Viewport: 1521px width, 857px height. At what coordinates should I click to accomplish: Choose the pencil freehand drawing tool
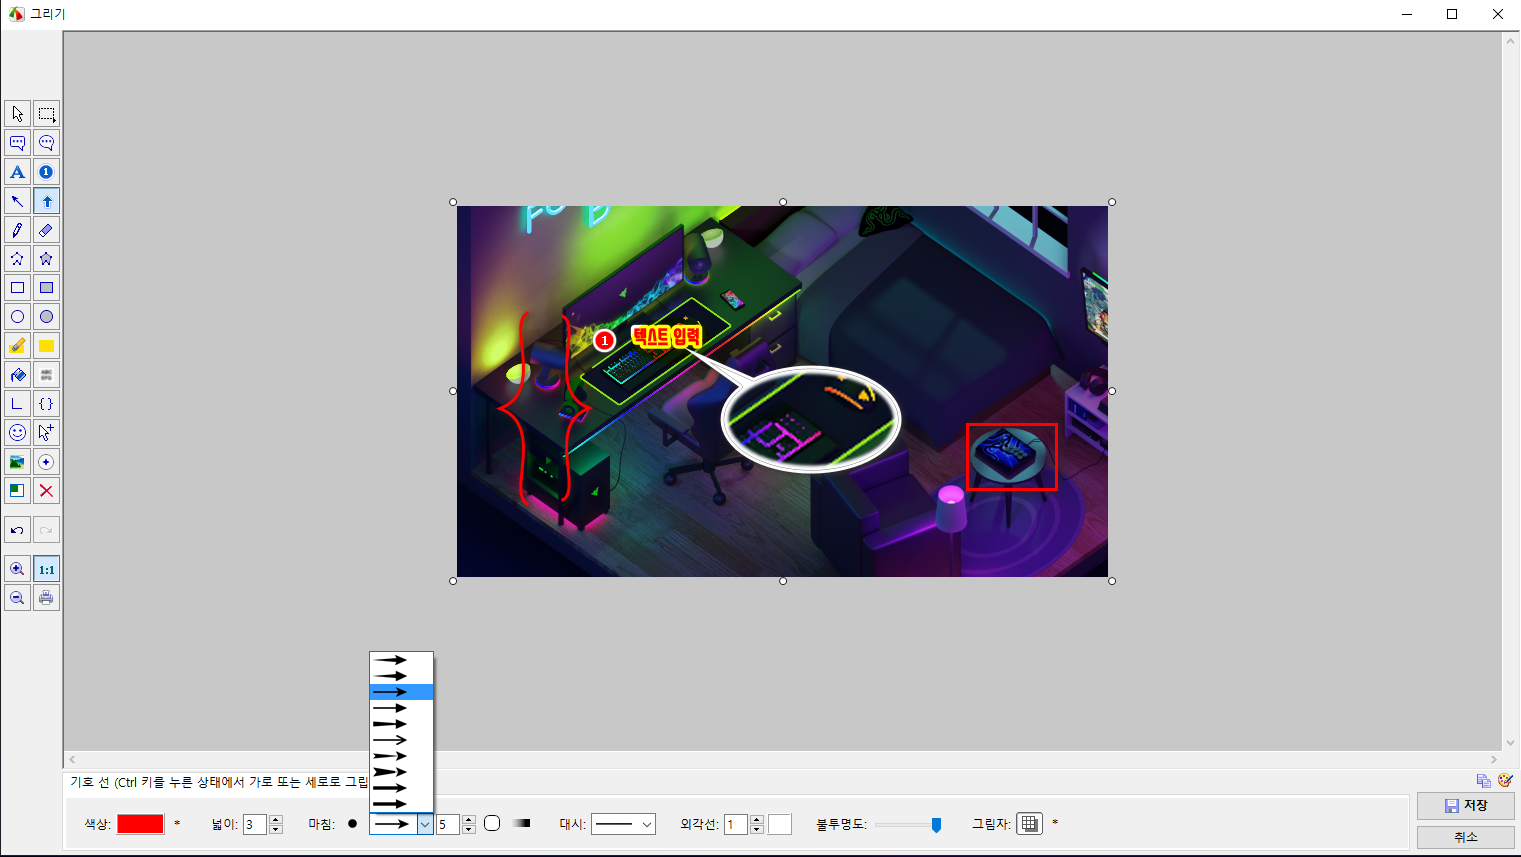[17, 230]
